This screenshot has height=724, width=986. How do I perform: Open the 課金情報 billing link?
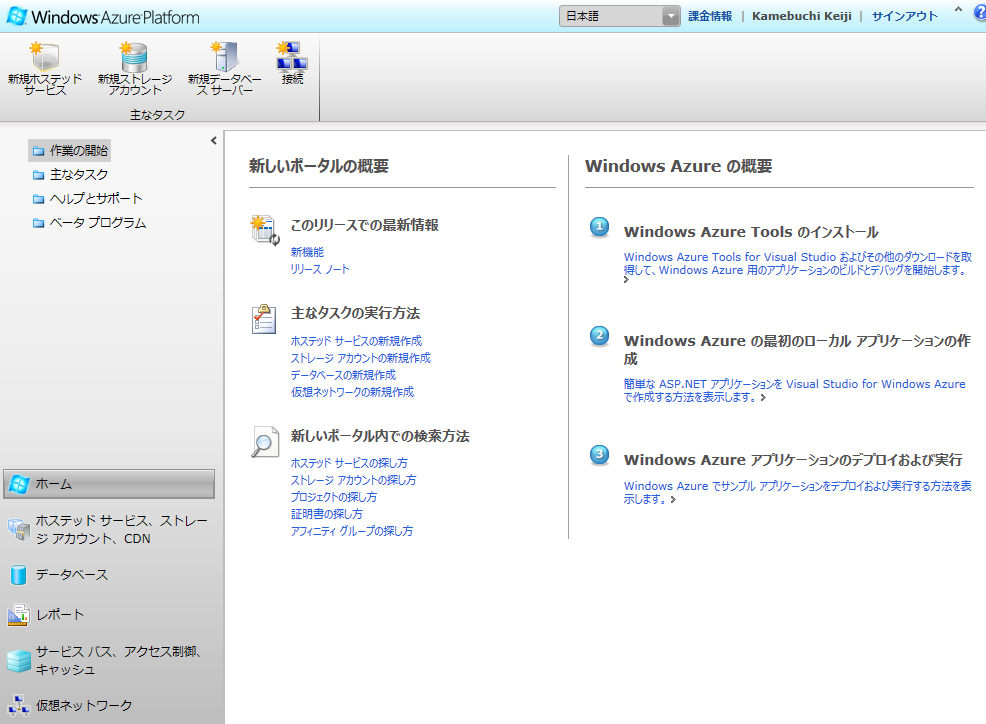pos(710,16)
